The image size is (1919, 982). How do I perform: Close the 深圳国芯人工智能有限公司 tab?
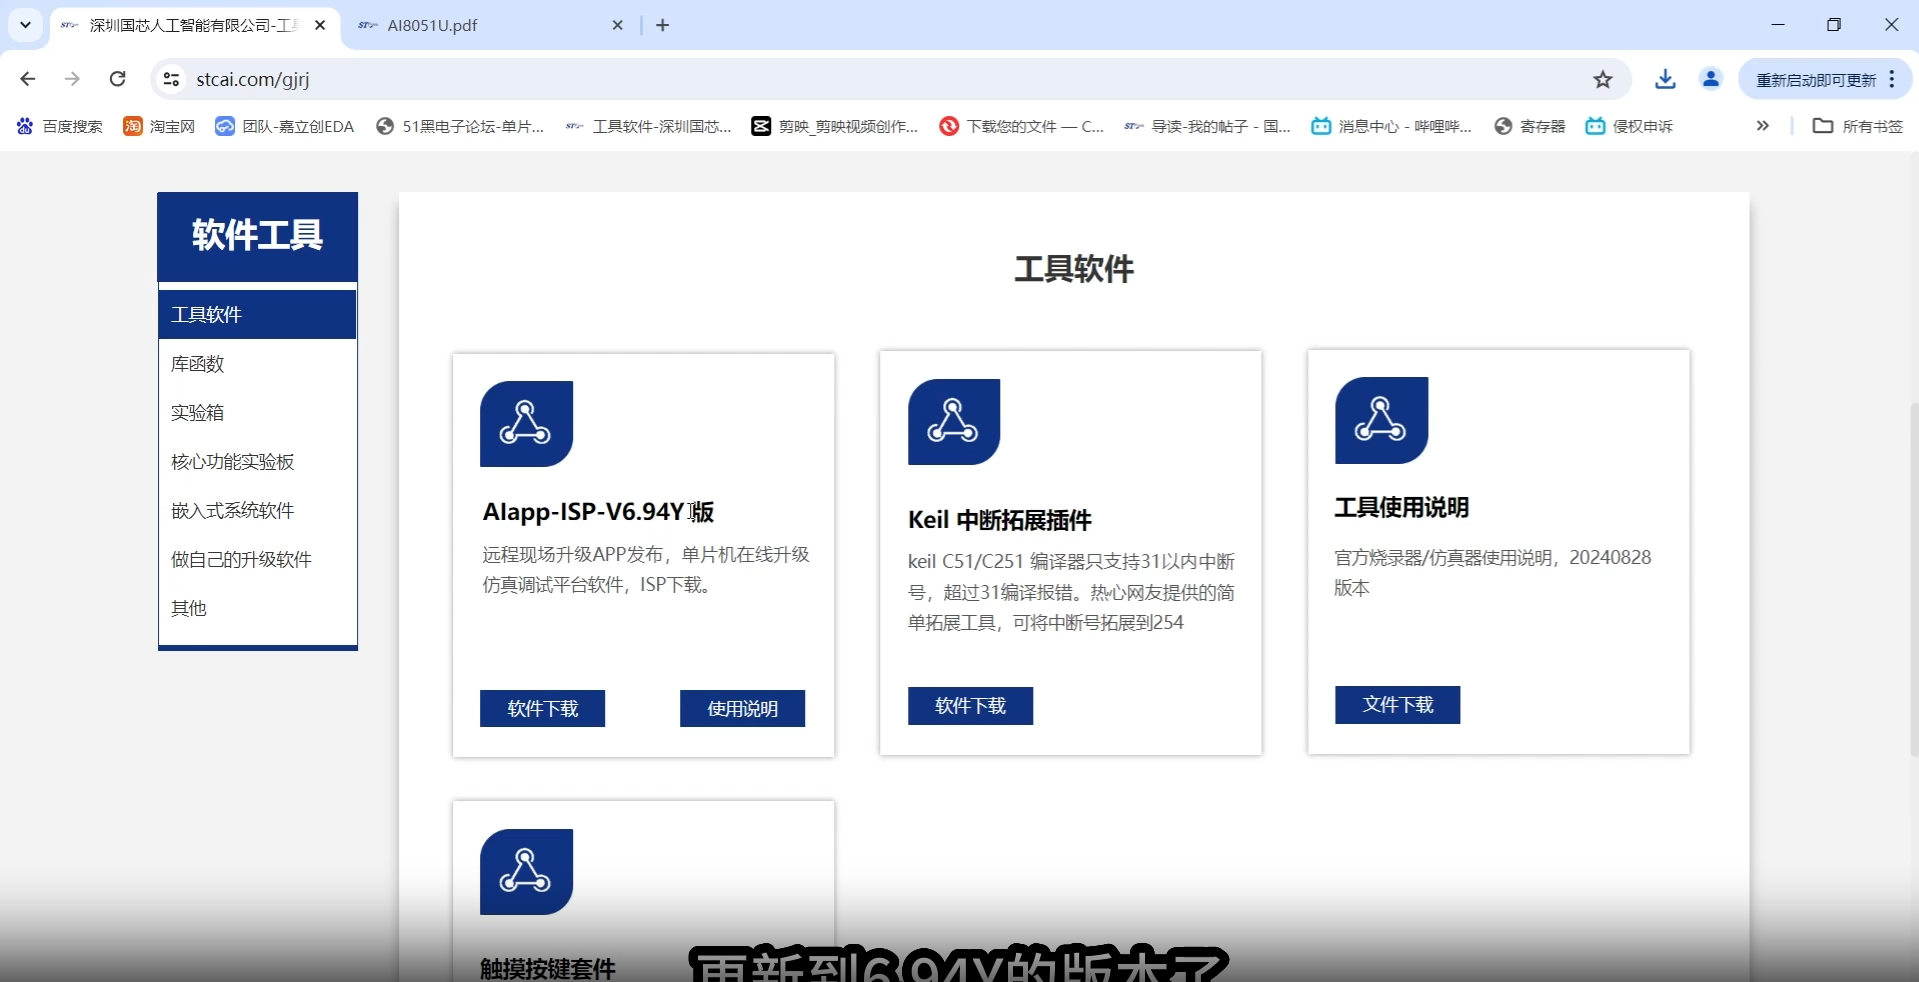click(320, 25)
